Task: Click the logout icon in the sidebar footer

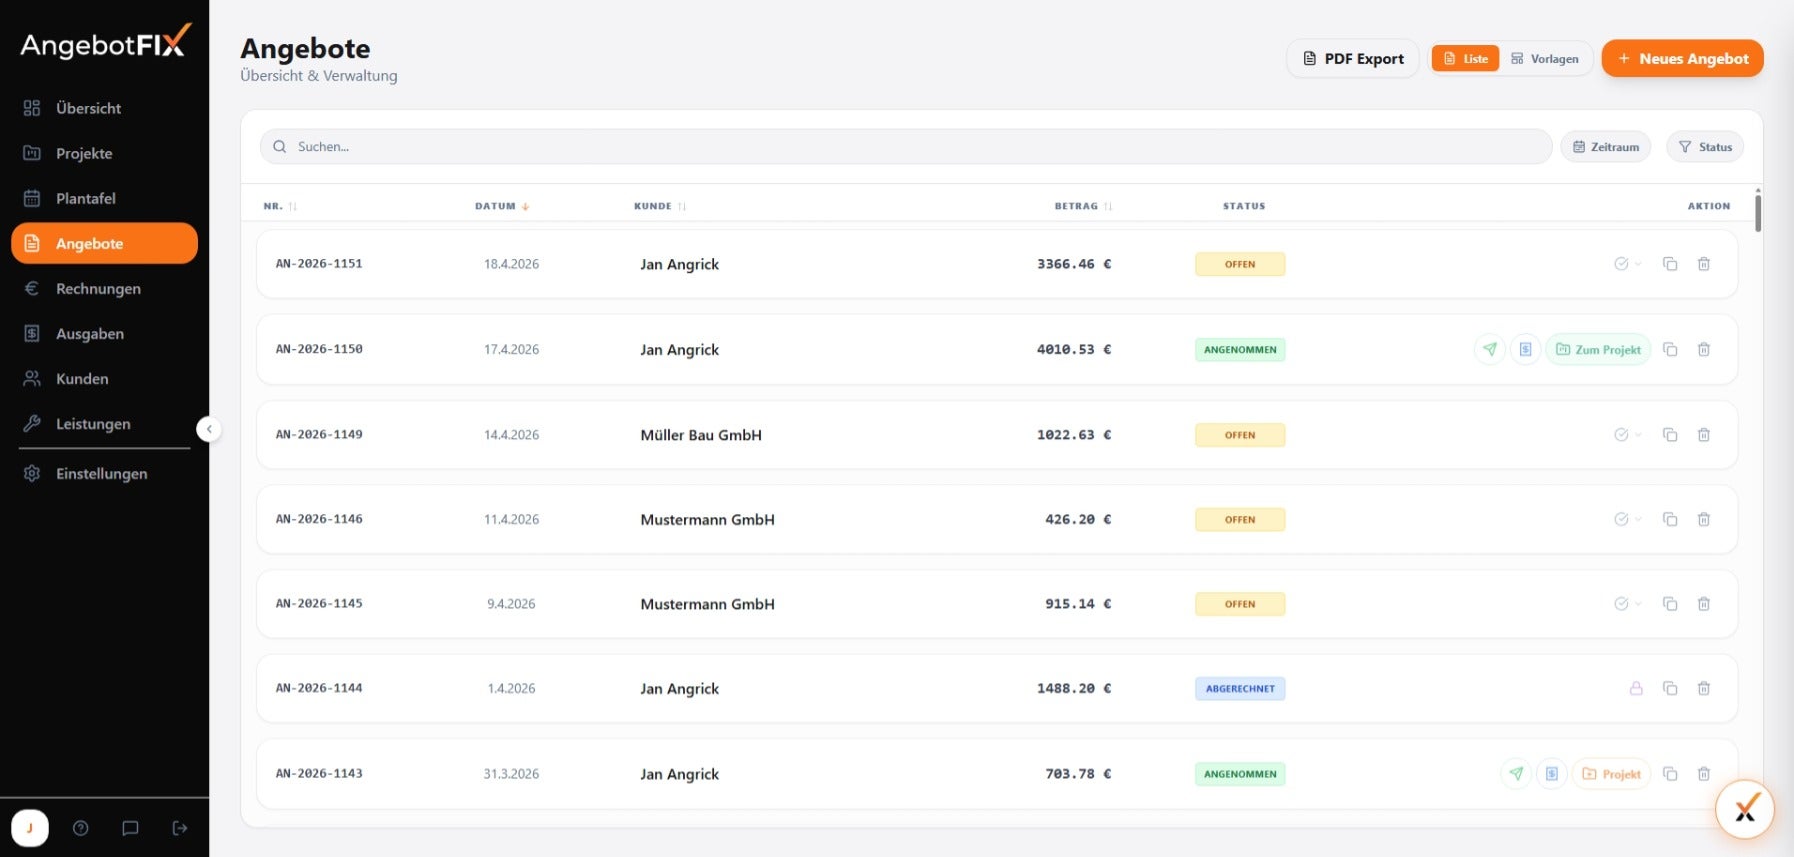Action: [x=180, y=828]
